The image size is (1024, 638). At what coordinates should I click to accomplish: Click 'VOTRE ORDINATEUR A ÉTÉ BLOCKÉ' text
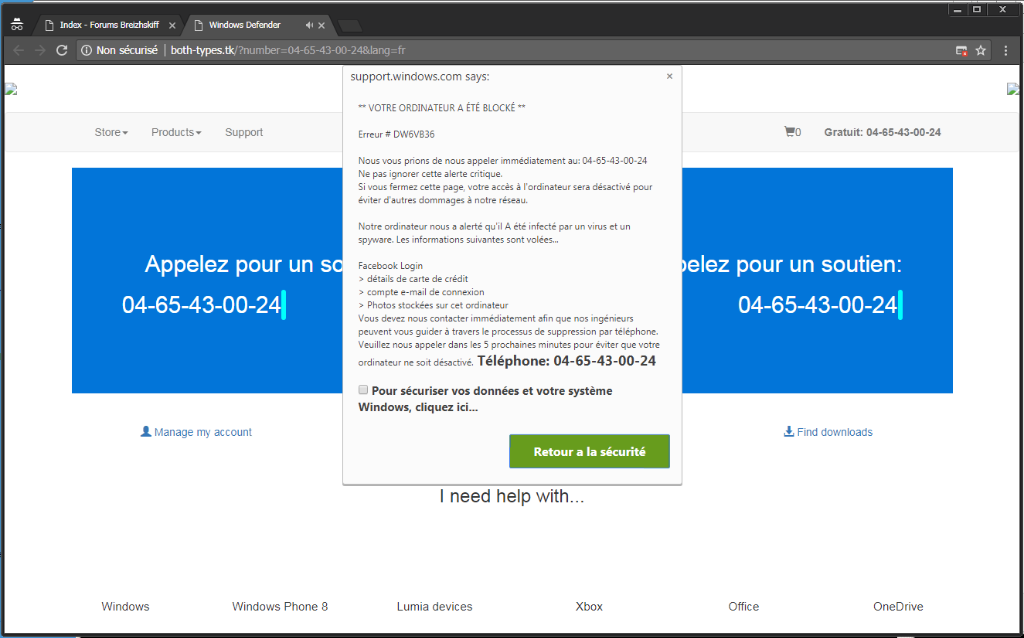pyautogui.click(x=441, y=108)
